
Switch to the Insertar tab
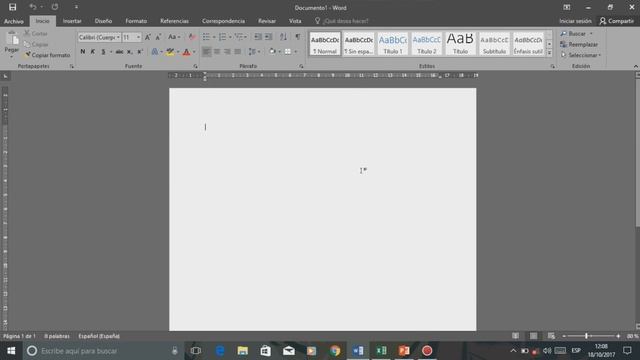(72, 21)
